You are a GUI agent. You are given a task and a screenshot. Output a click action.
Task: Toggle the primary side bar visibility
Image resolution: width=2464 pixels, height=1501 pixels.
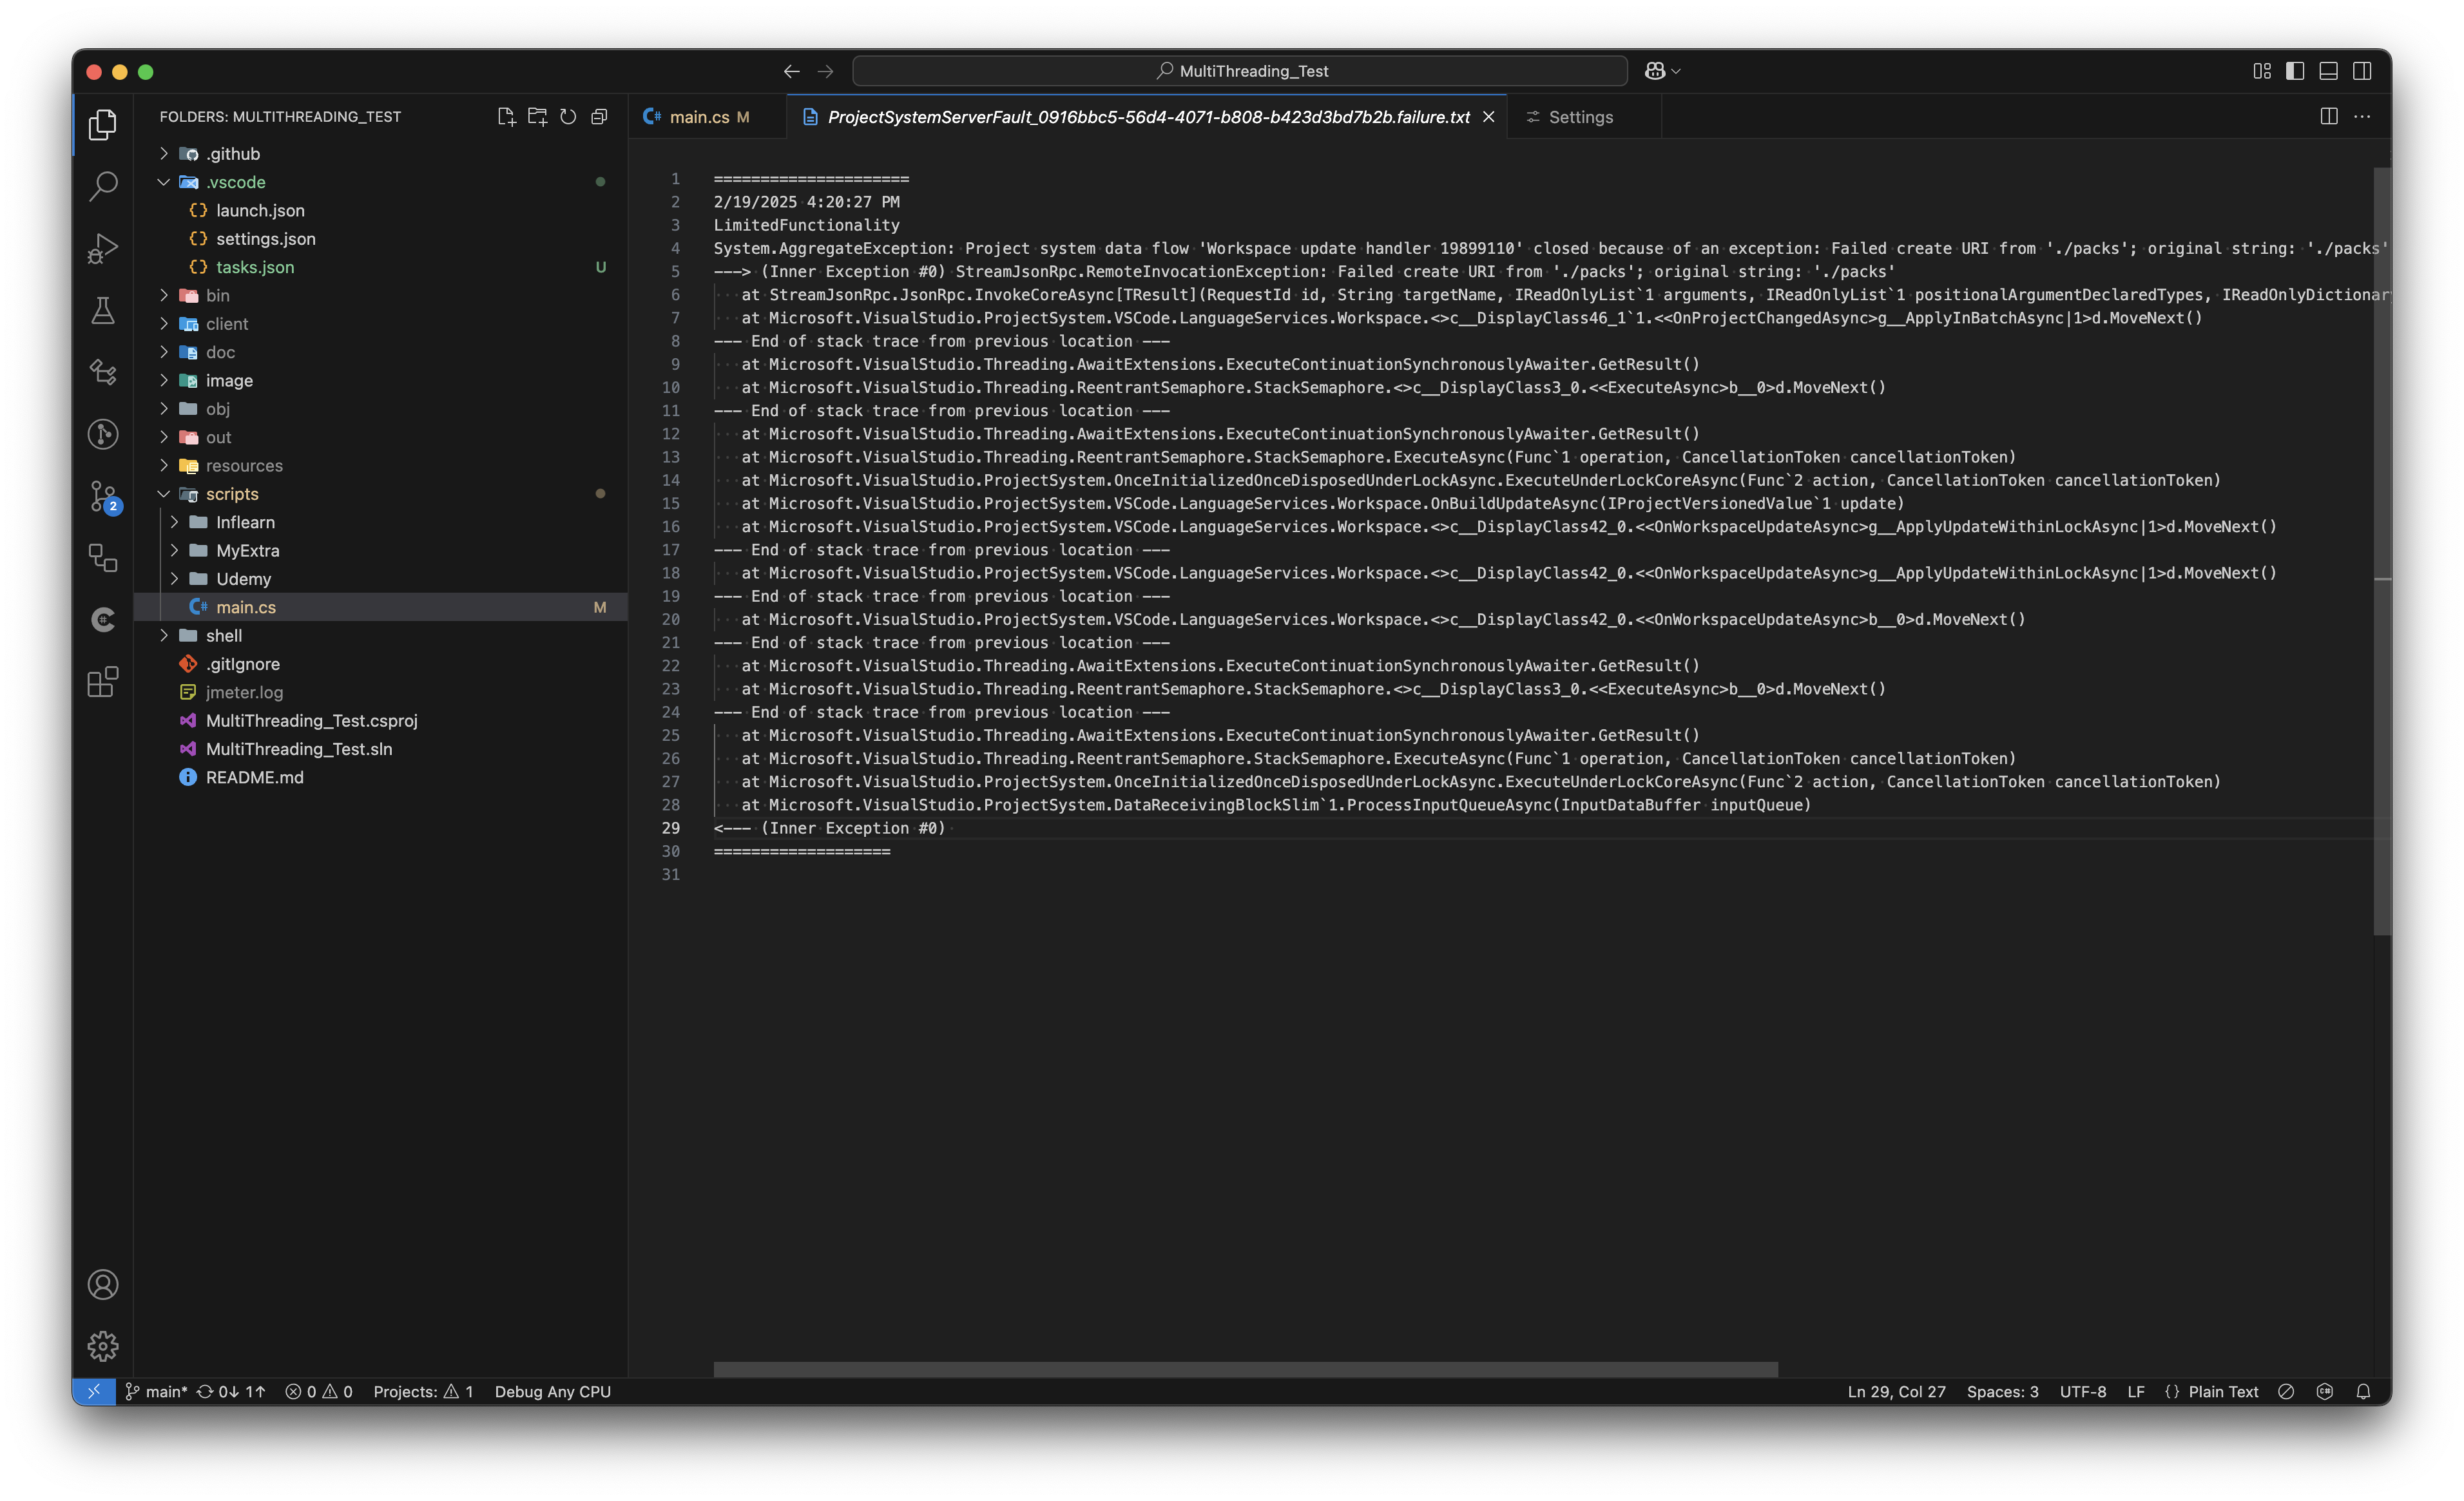(x=2295, y=71)
